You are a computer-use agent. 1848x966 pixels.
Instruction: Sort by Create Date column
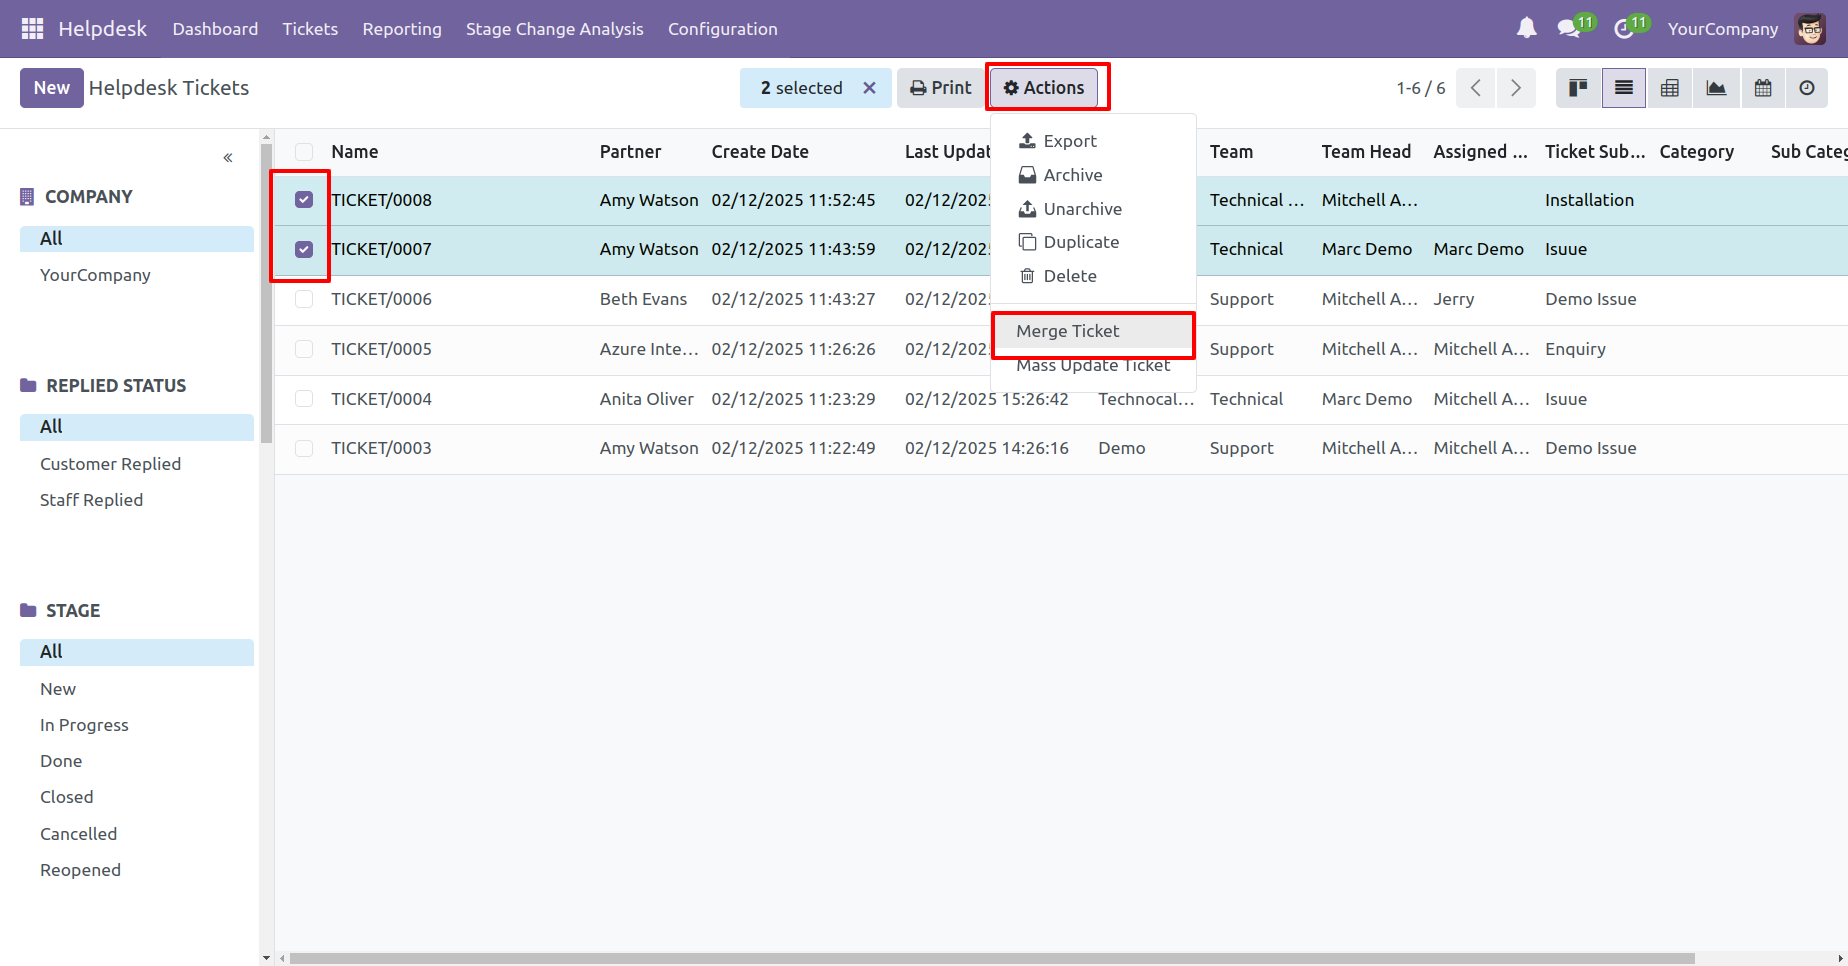760,152
